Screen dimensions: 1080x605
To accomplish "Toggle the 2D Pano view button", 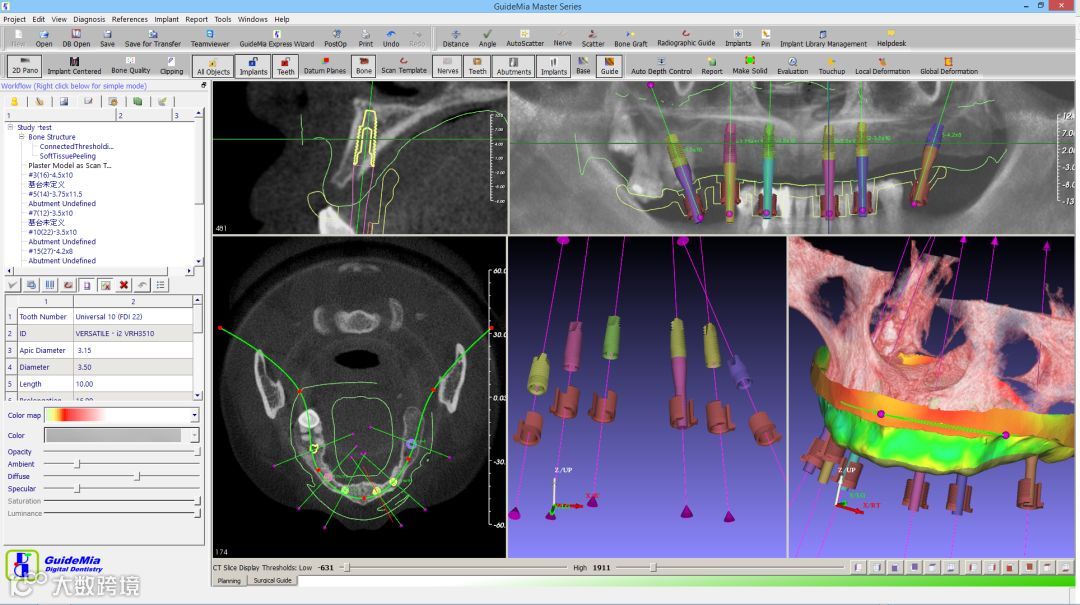I will click(x=25, y=66).
